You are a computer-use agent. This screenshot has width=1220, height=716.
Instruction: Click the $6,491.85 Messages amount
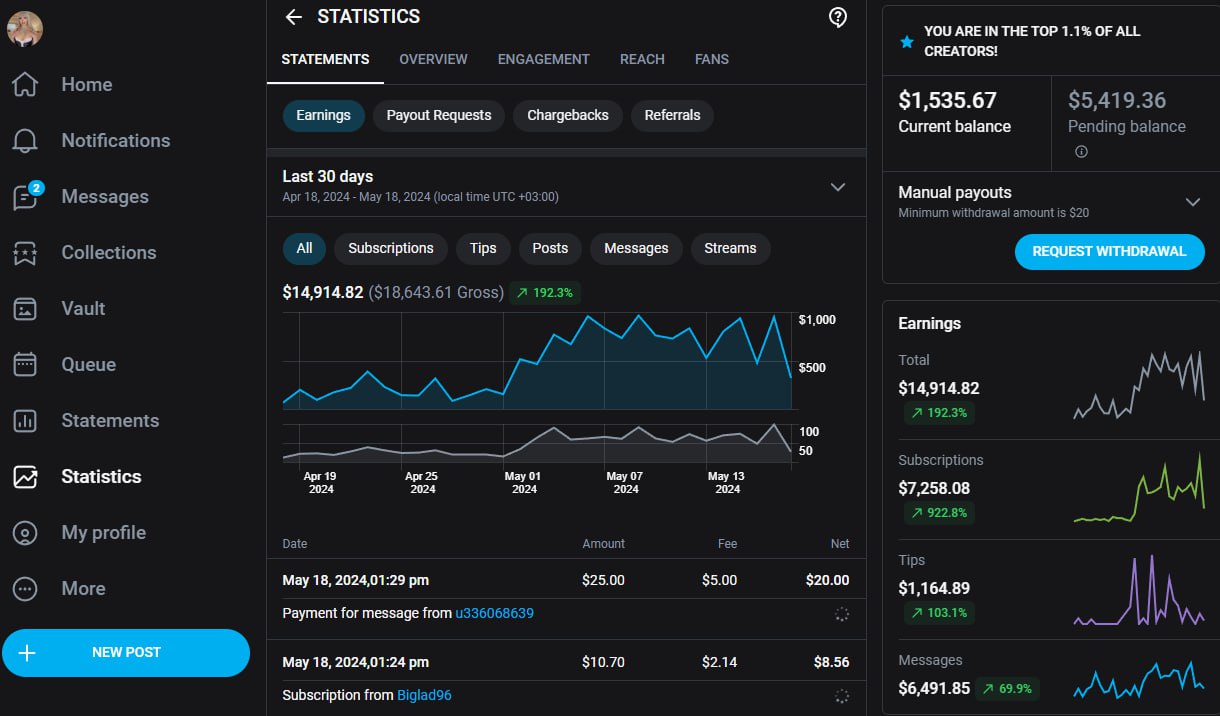point(934,688)
